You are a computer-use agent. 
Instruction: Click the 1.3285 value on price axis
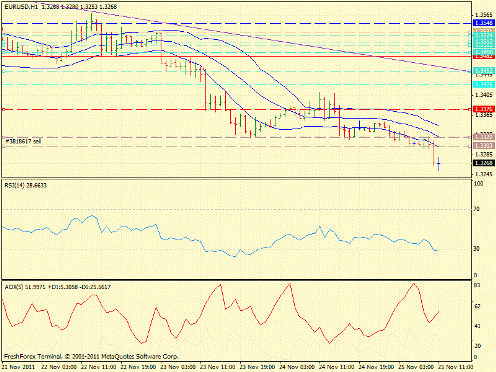coord(484,155)
